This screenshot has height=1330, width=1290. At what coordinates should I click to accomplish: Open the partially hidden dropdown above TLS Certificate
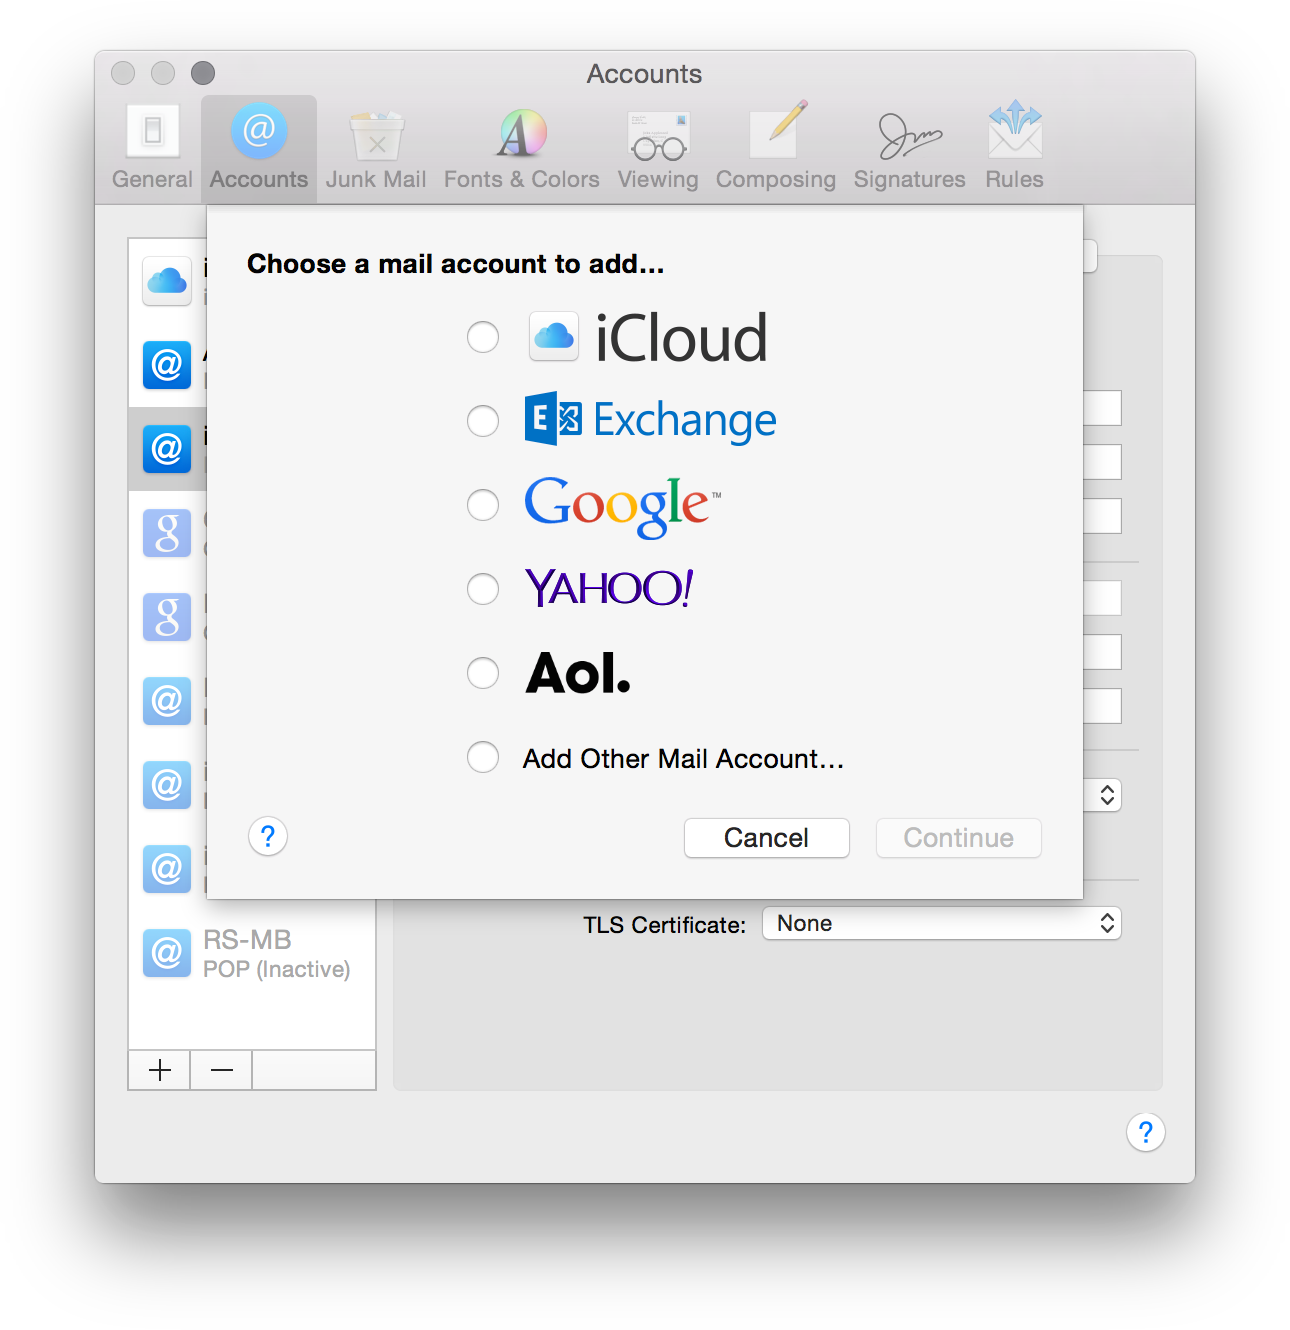point(1103,795)
